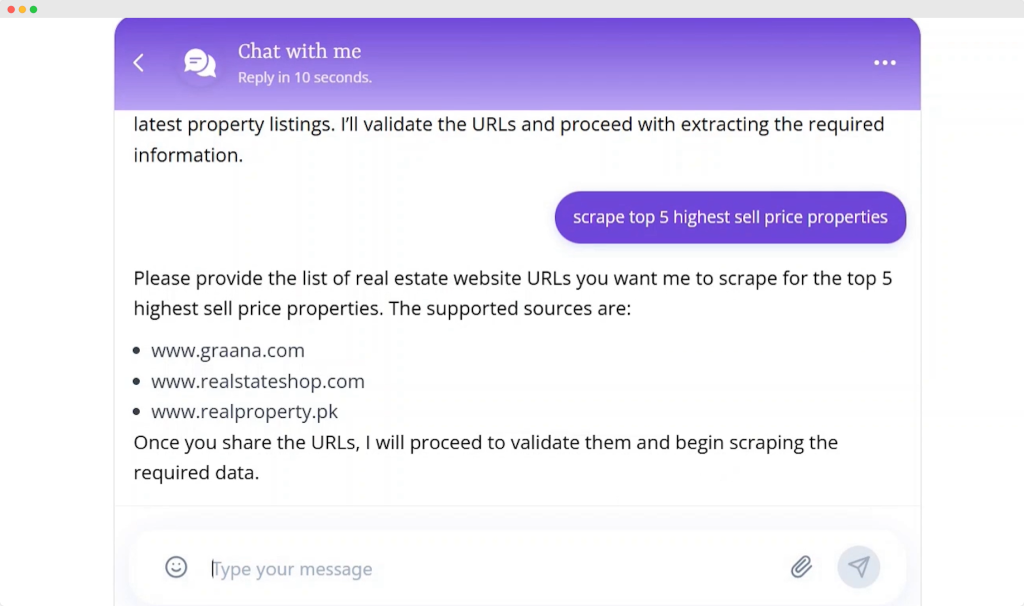Attach a file with the paperclip icon

click(801, 567)
